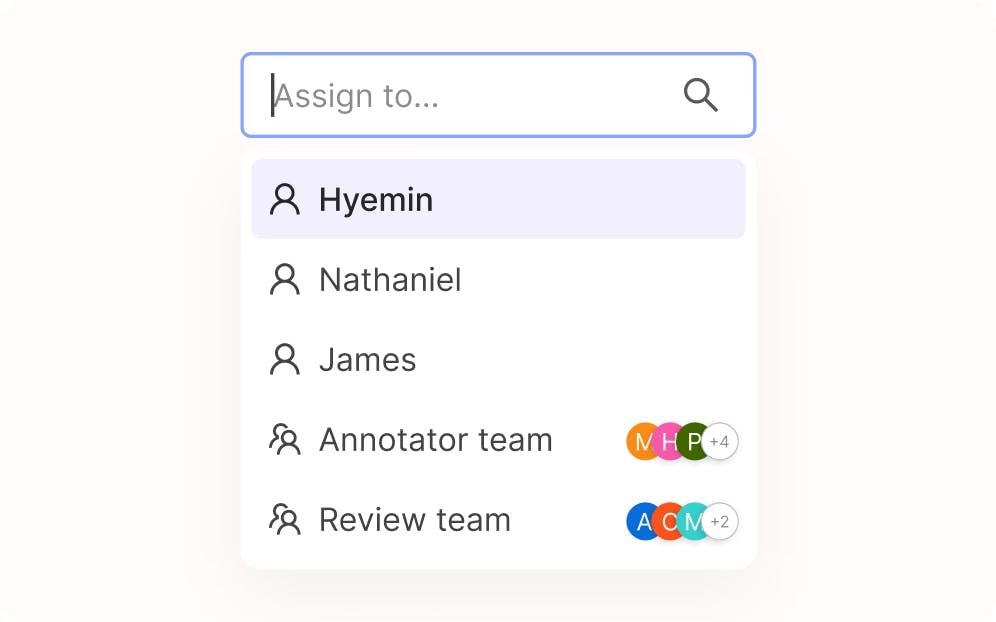
Task: Click the group icon beside Annotator team
Action: pos(285,440)
